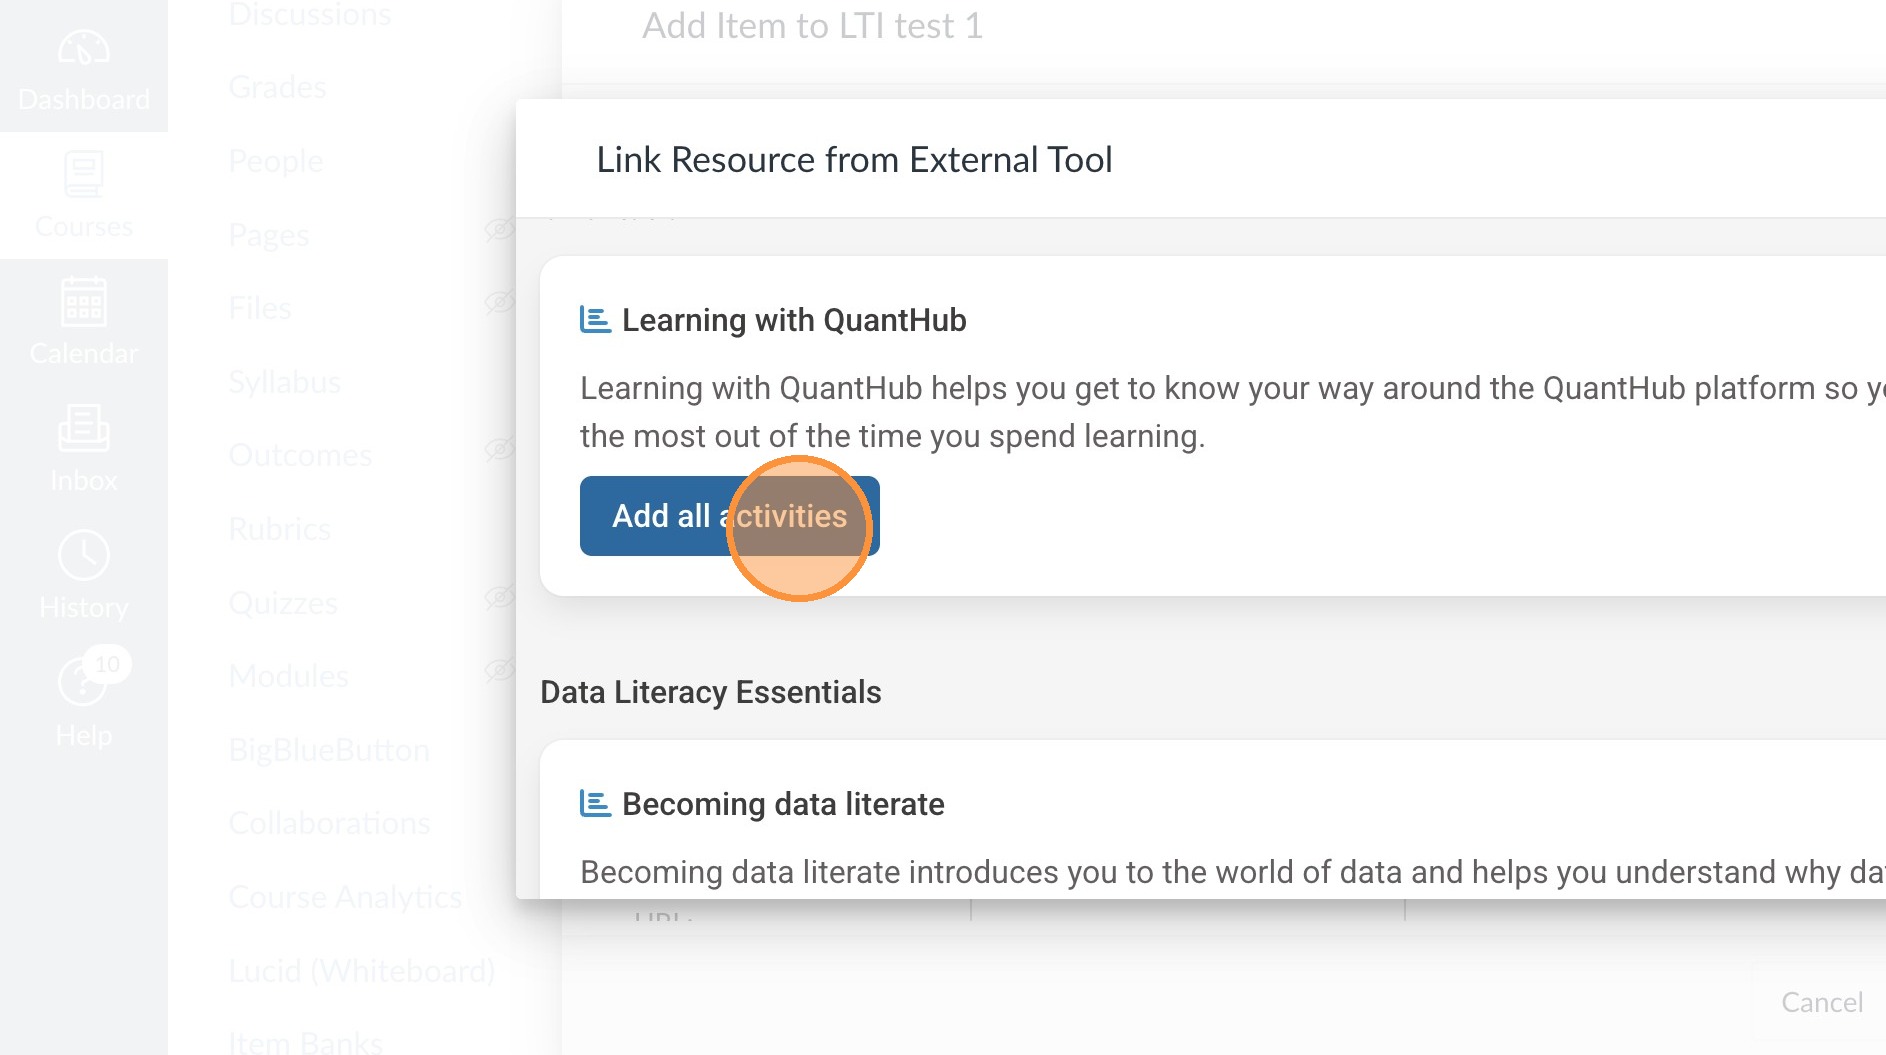The height and width of the screenshot is (1055, 1886).
Task: Open the History clock icon
Action: [84, 556]
